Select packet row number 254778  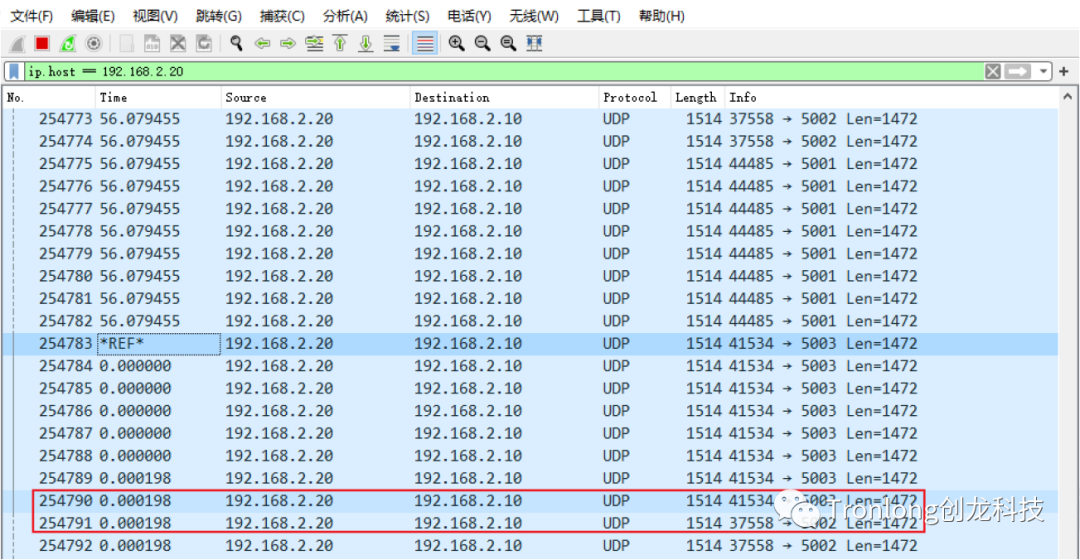pyautogui.click(x=530, y=231)
